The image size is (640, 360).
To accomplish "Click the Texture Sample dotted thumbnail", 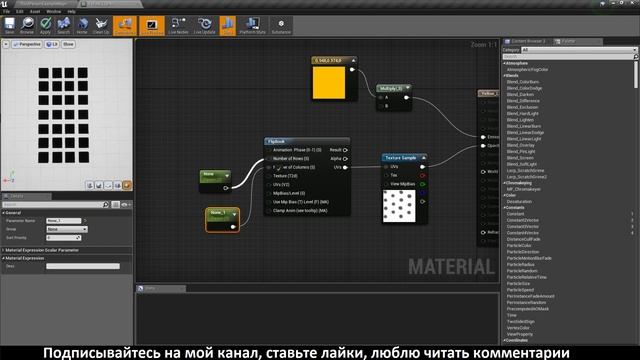I will 399,206.
